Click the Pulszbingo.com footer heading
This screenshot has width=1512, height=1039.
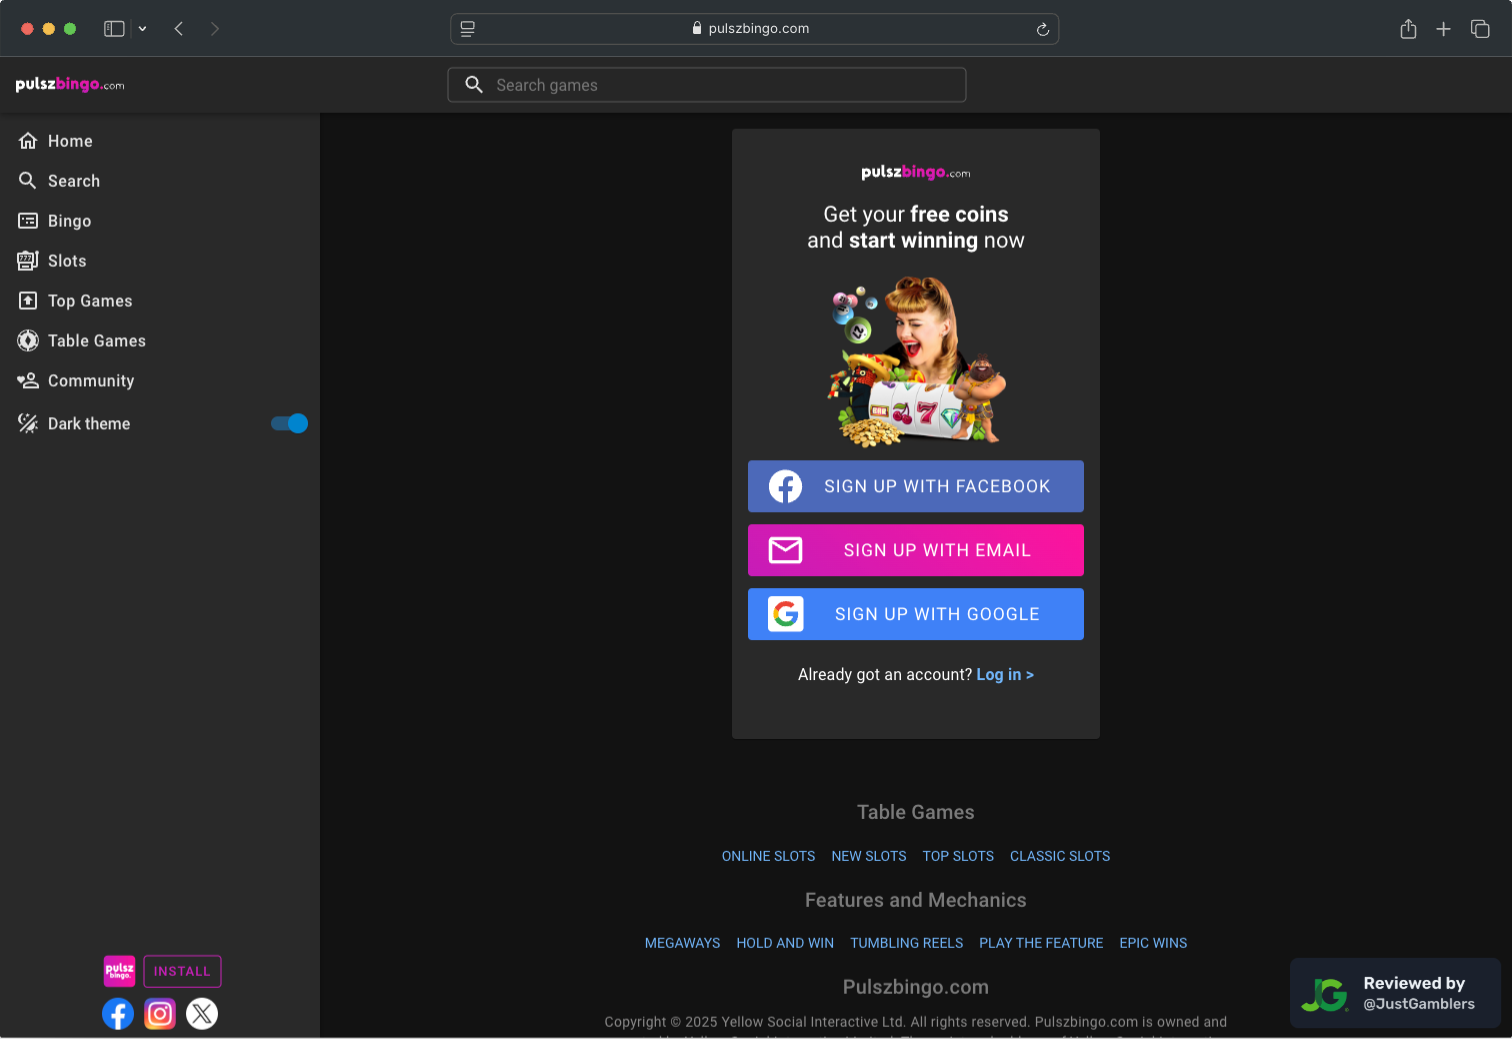[916, 987]
